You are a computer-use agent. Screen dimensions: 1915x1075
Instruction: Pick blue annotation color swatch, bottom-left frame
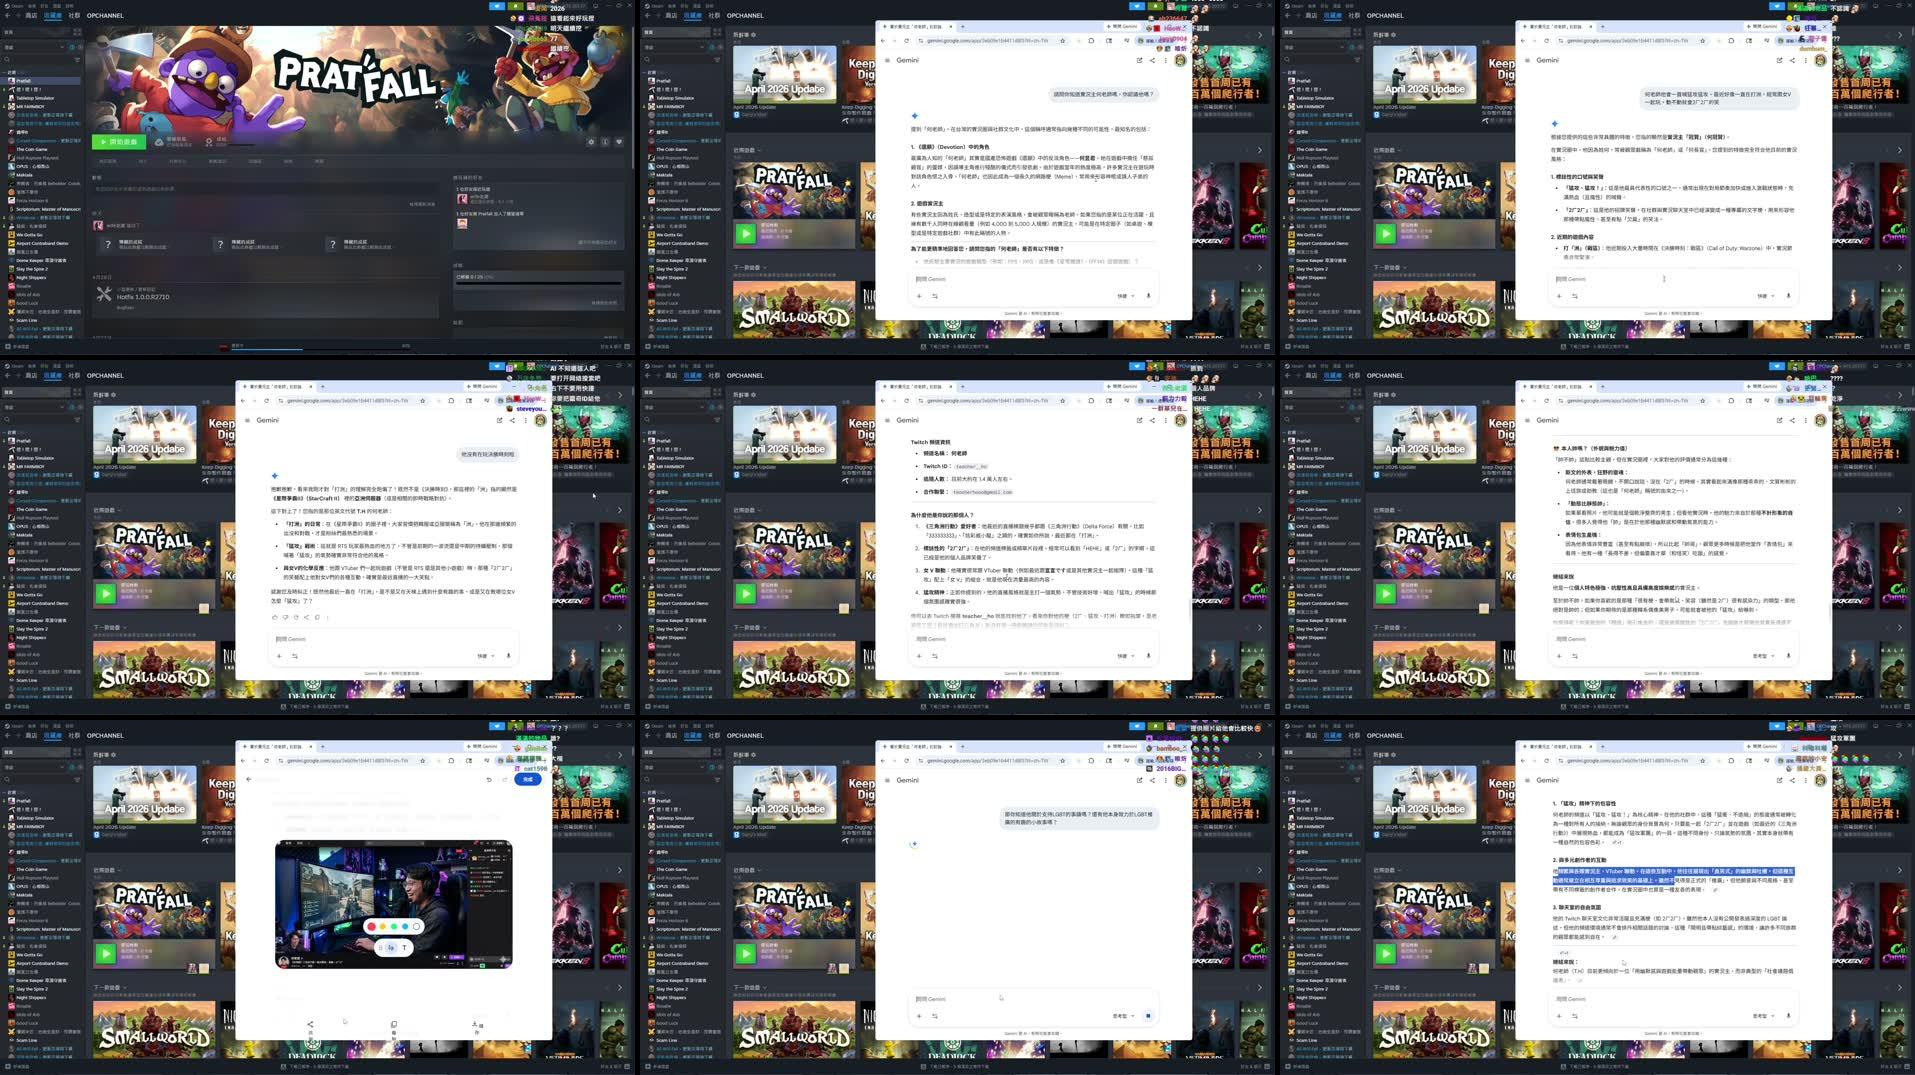405,926
